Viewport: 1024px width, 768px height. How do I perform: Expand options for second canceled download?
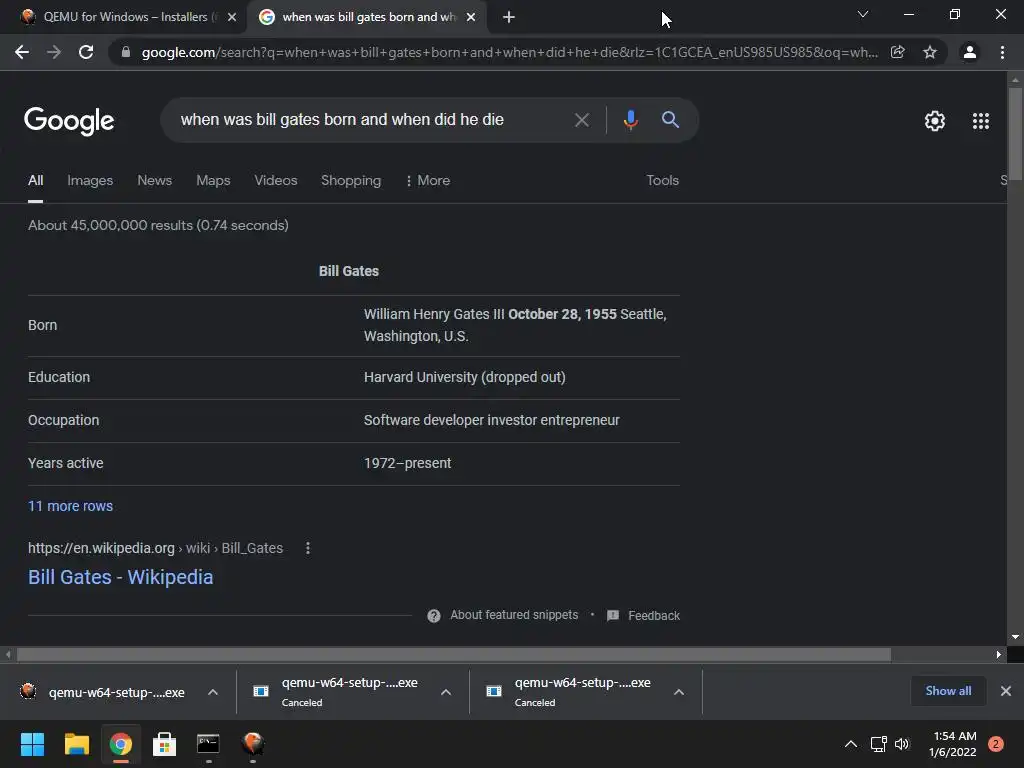(x=446, y=692)
